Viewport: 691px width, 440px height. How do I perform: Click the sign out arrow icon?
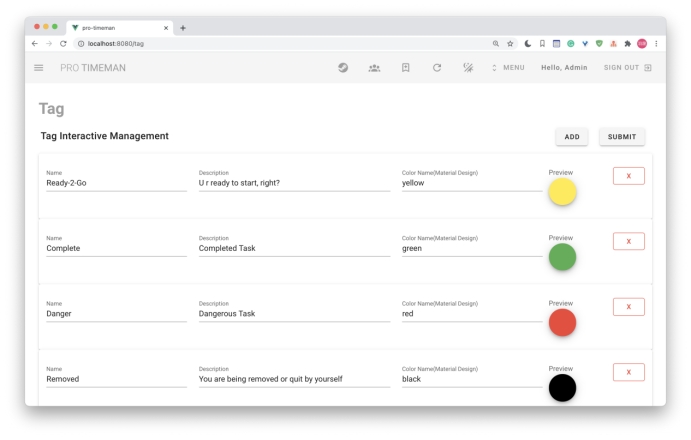pos(647,67)
